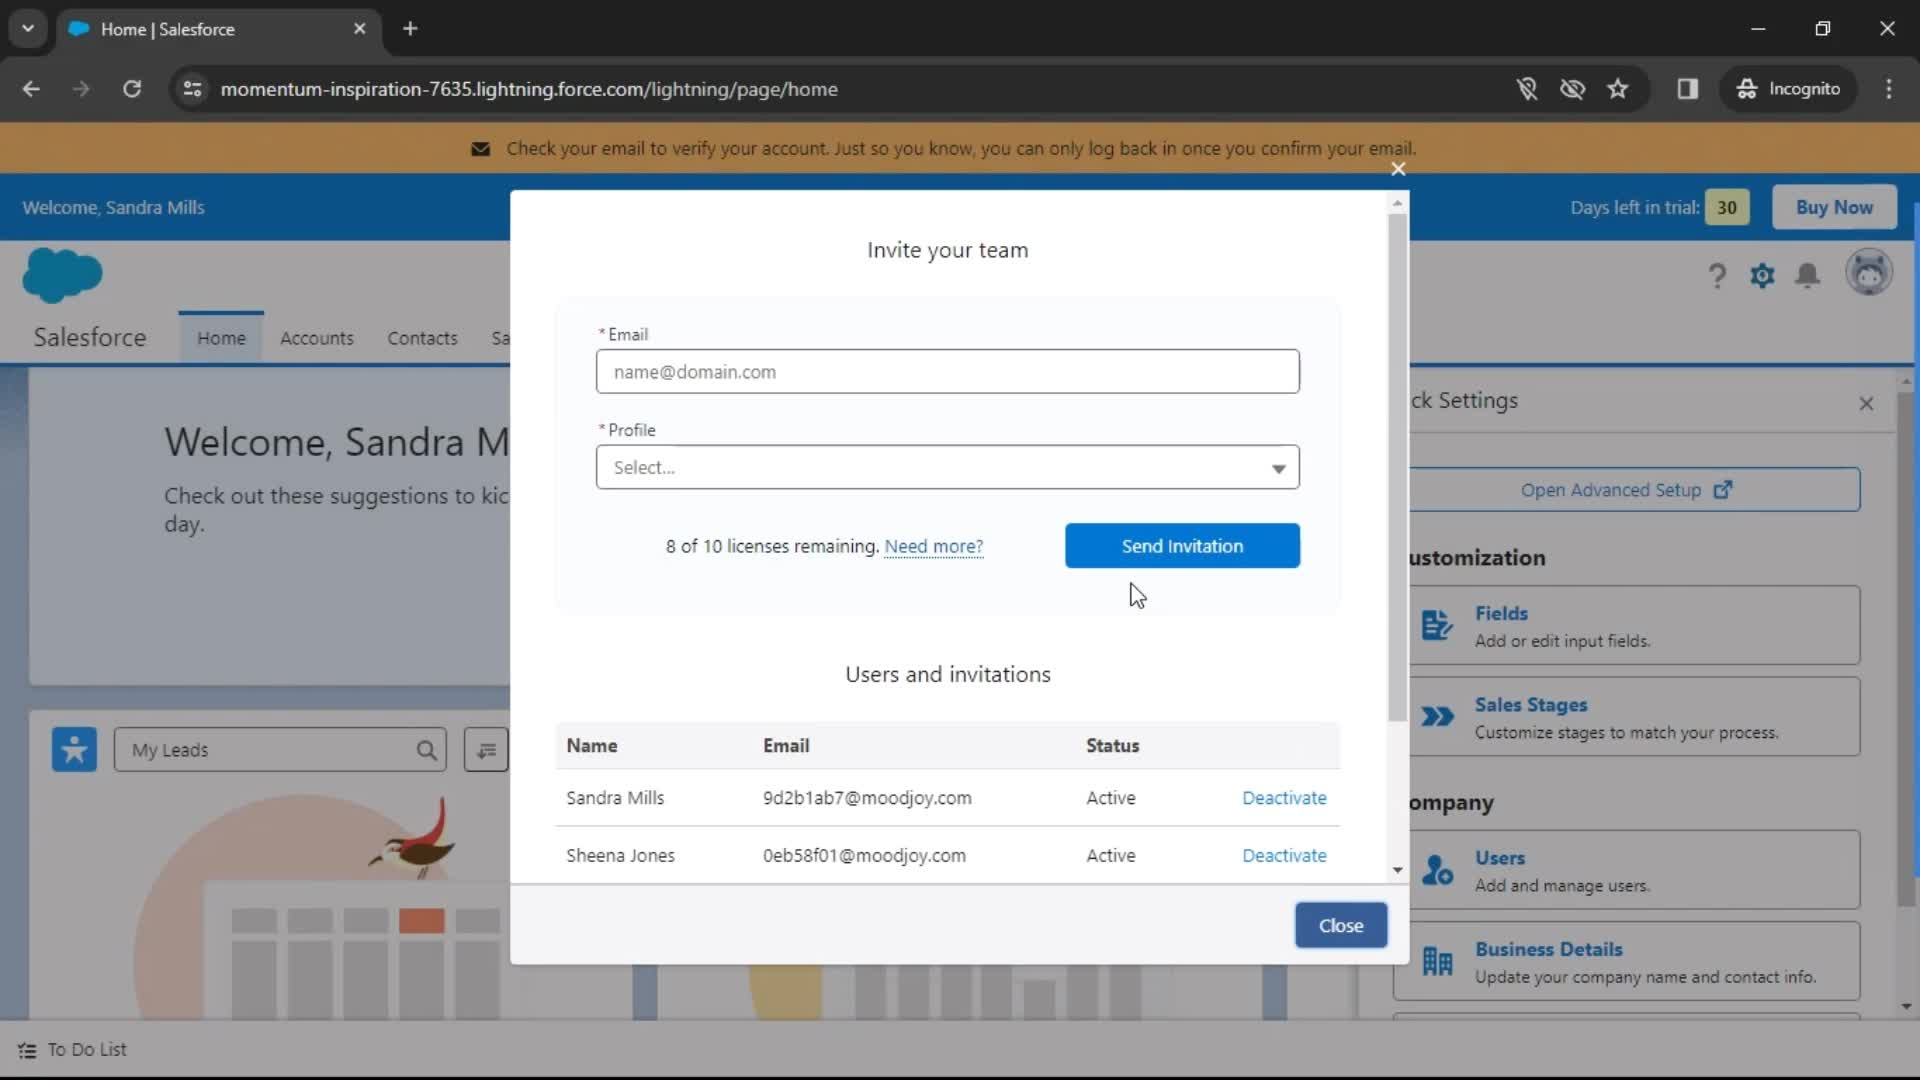Click the address bar URL
Screen dimensions: 1920x1080
pyautogui.click(x=528, y=89)
